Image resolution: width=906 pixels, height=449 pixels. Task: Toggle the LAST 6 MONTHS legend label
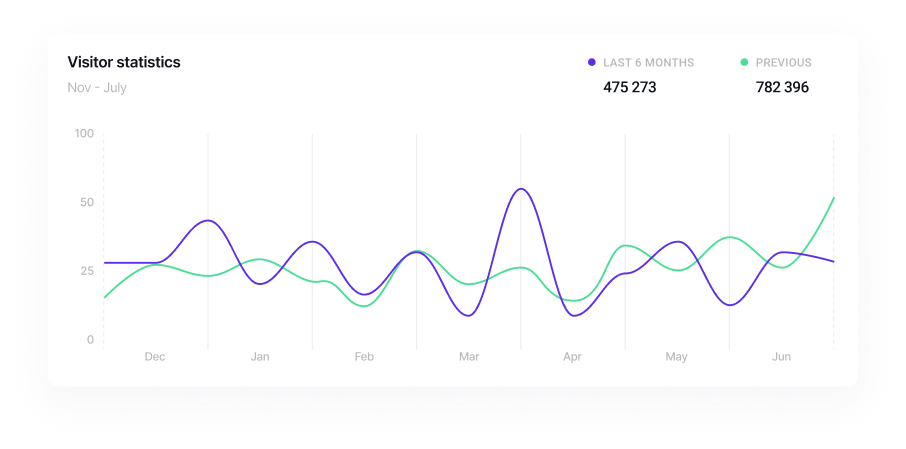click(648, 63)
